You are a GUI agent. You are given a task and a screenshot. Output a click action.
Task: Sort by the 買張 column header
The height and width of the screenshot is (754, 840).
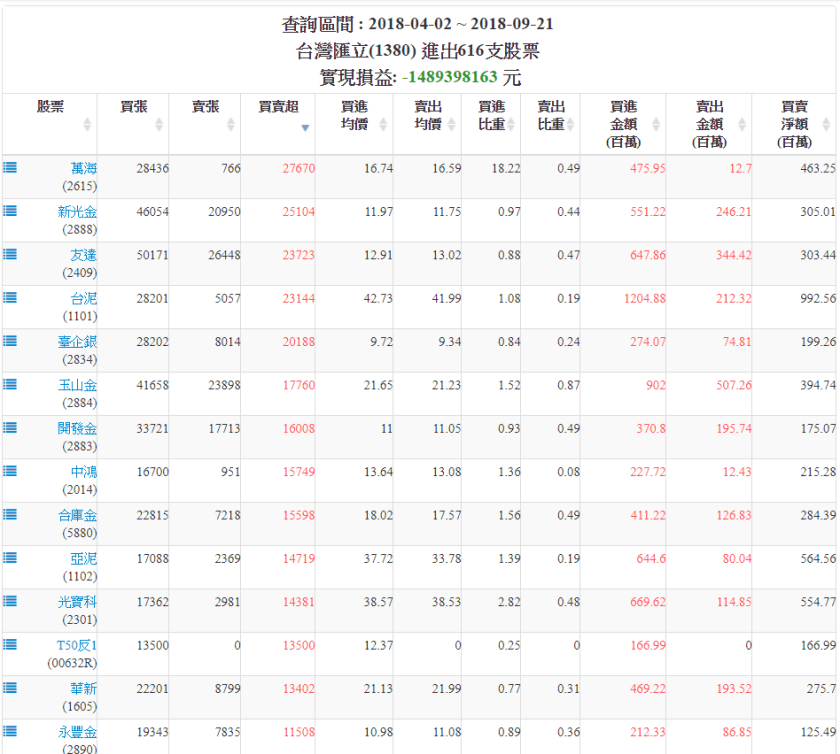point(134,107)
